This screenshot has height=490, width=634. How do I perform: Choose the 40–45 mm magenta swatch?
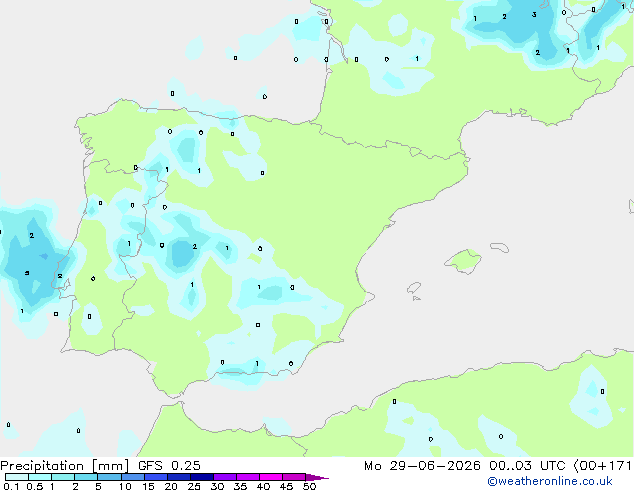271,477
